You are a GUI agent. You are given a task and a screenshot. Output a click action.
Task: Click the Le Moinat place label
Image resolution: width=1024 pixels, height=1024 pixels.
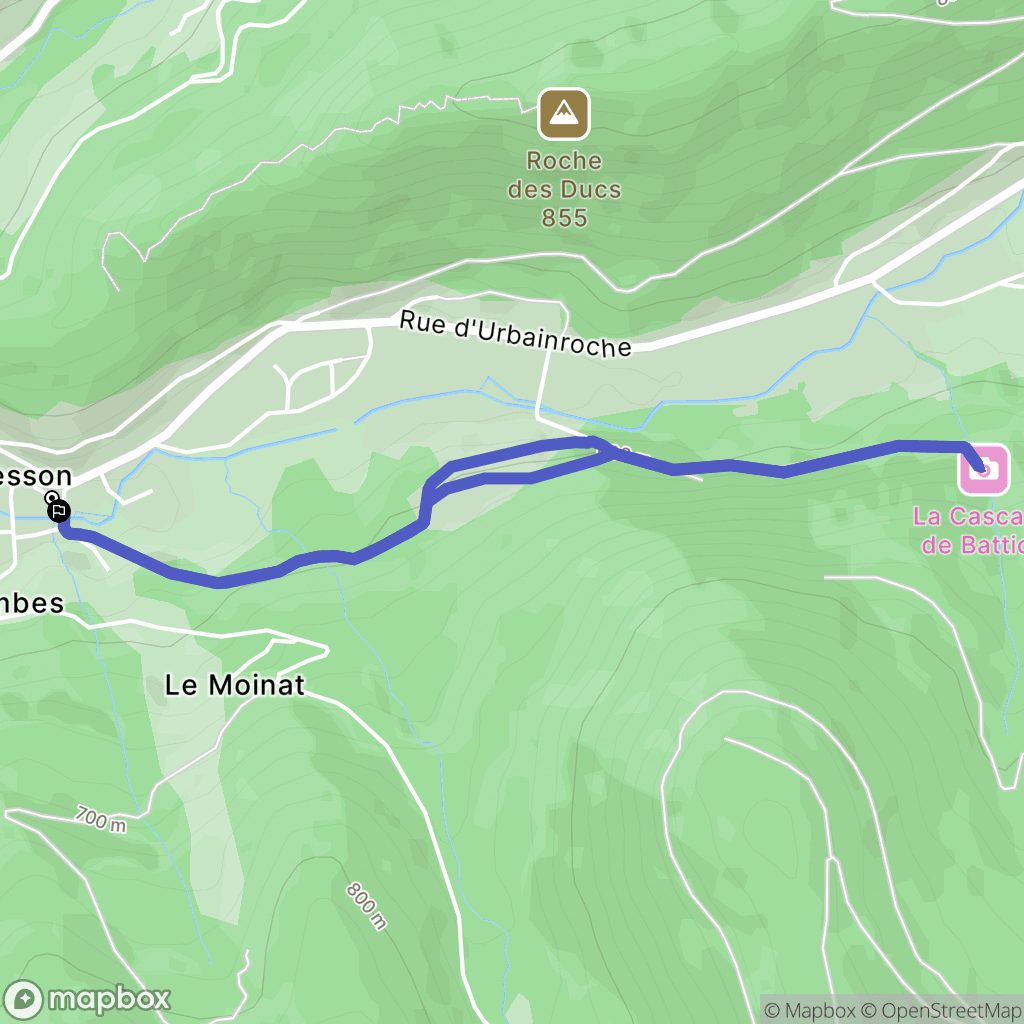click(x=234, y=685)
